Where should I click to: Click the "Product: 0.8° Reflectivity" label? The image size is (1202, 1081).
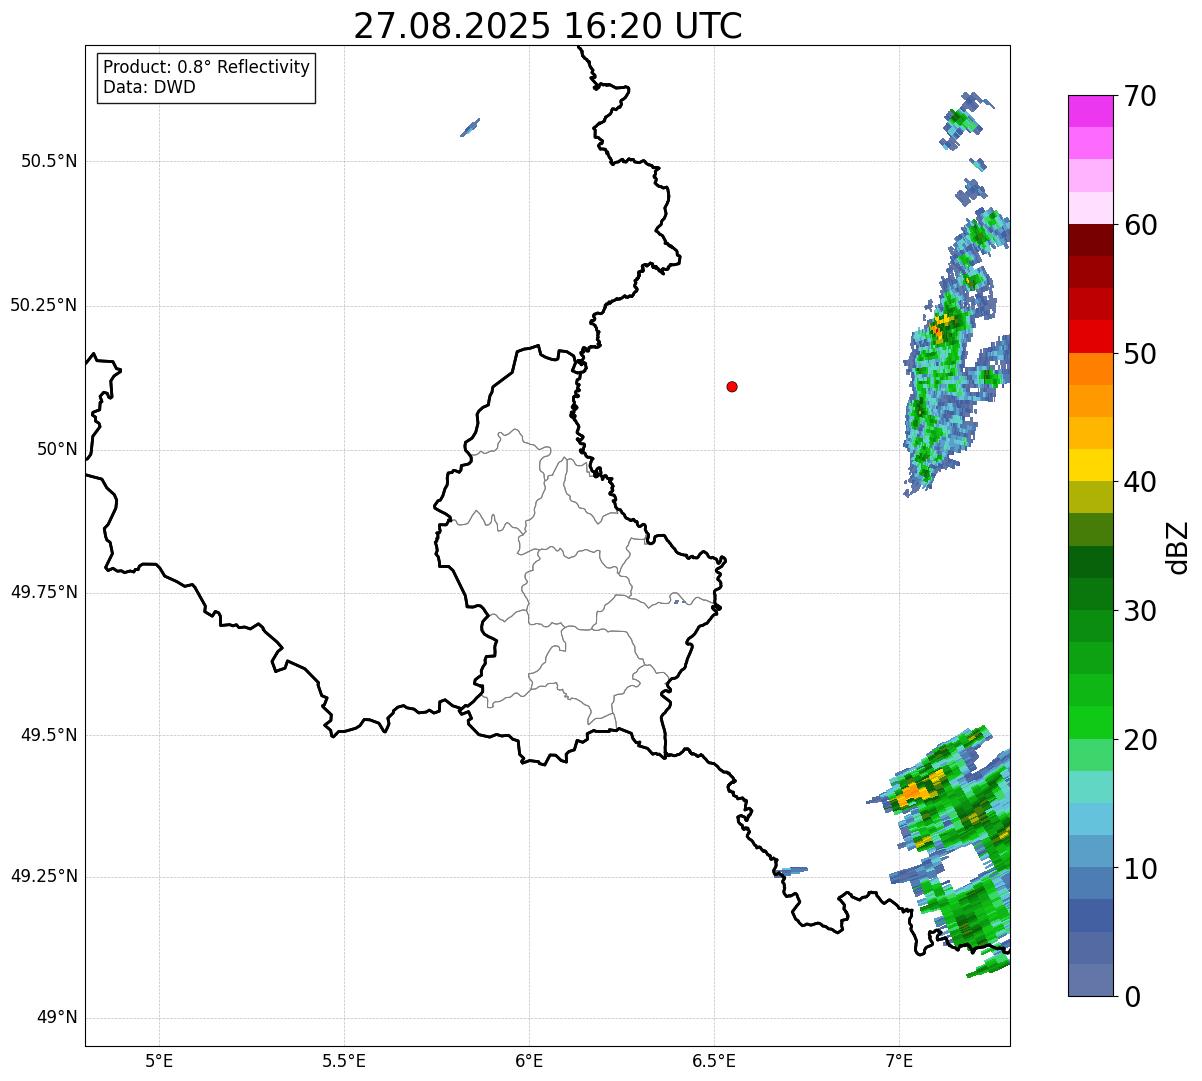tap(207, 67)
